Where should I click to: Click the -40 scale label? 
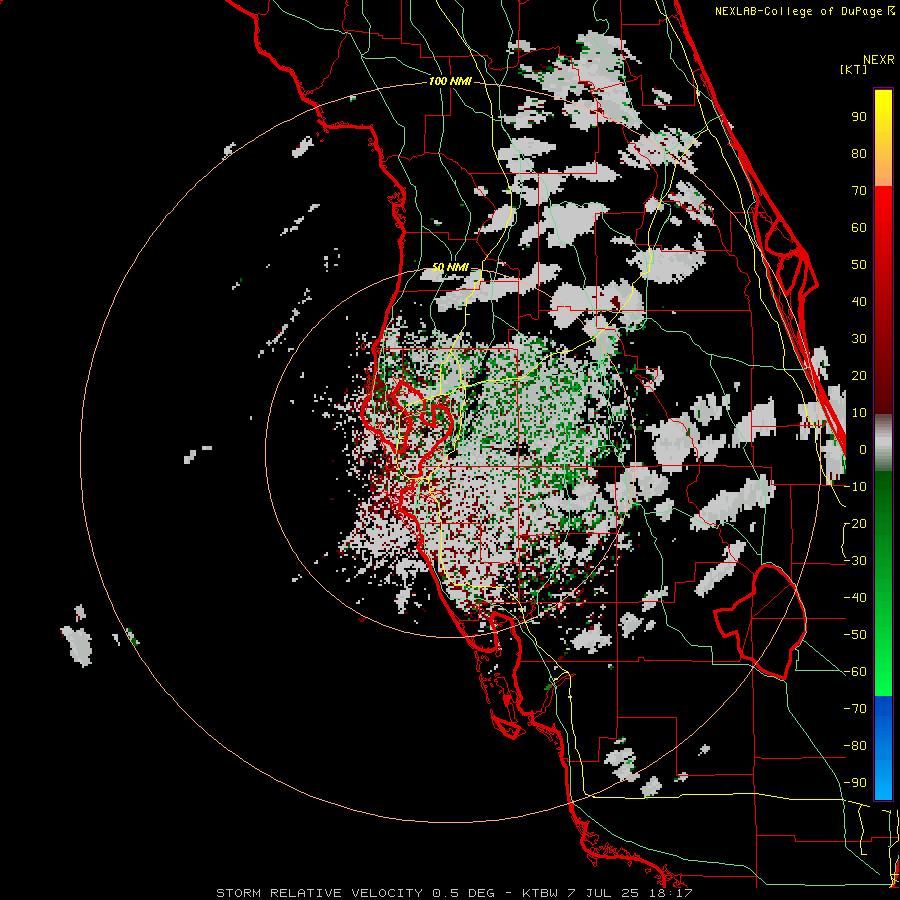(x=856, y=598)
